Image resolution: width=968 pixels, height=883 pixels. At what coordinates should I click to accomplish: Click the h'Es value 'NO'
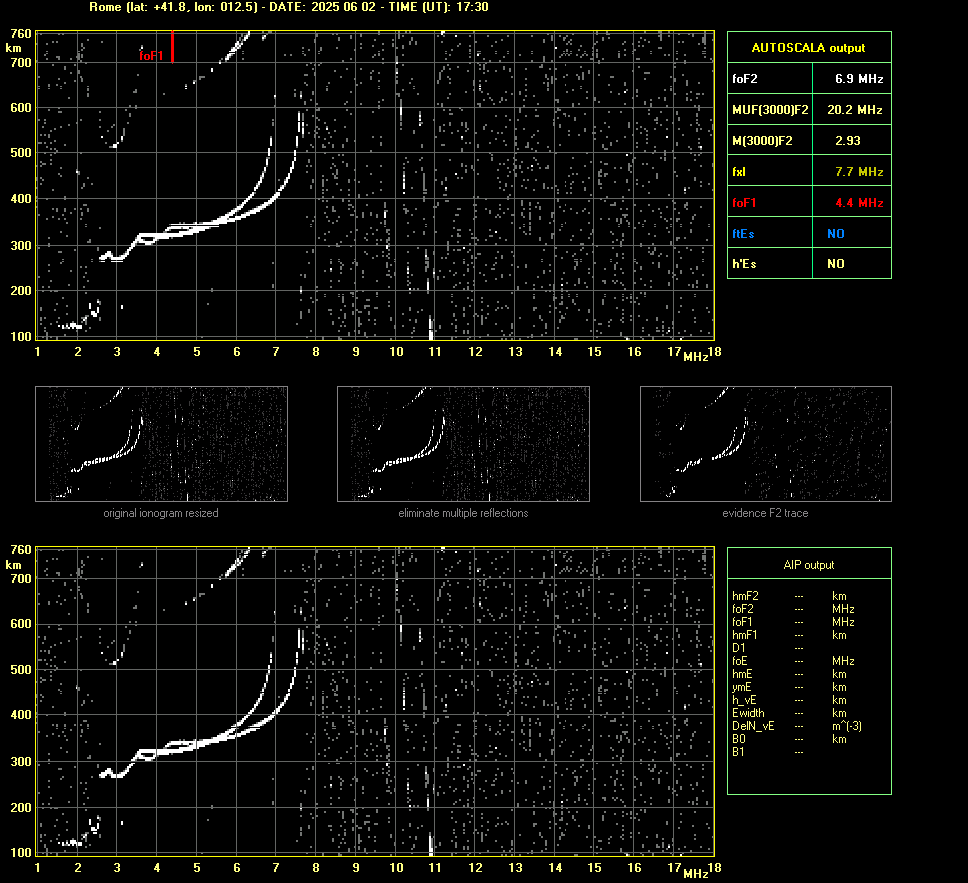(x=836, y=264)
